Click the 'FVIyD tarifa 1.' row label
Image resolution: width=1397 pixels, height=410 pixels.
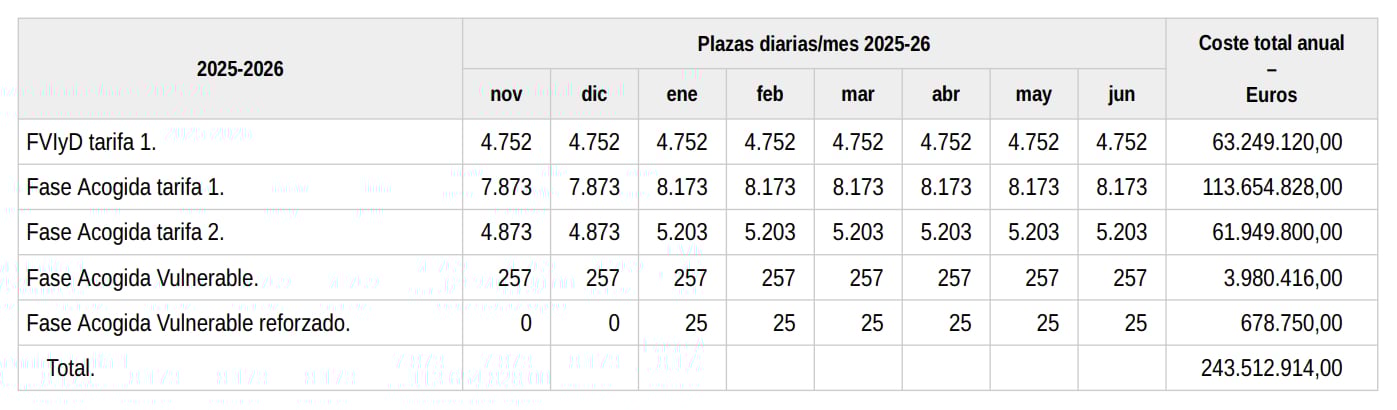92,142
